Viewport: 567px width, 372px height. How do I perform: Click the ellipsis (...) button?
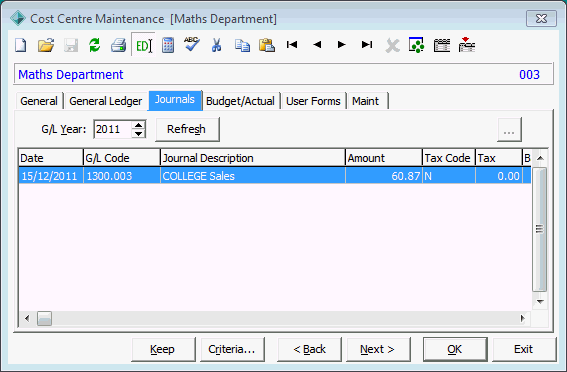pos(509,129)
